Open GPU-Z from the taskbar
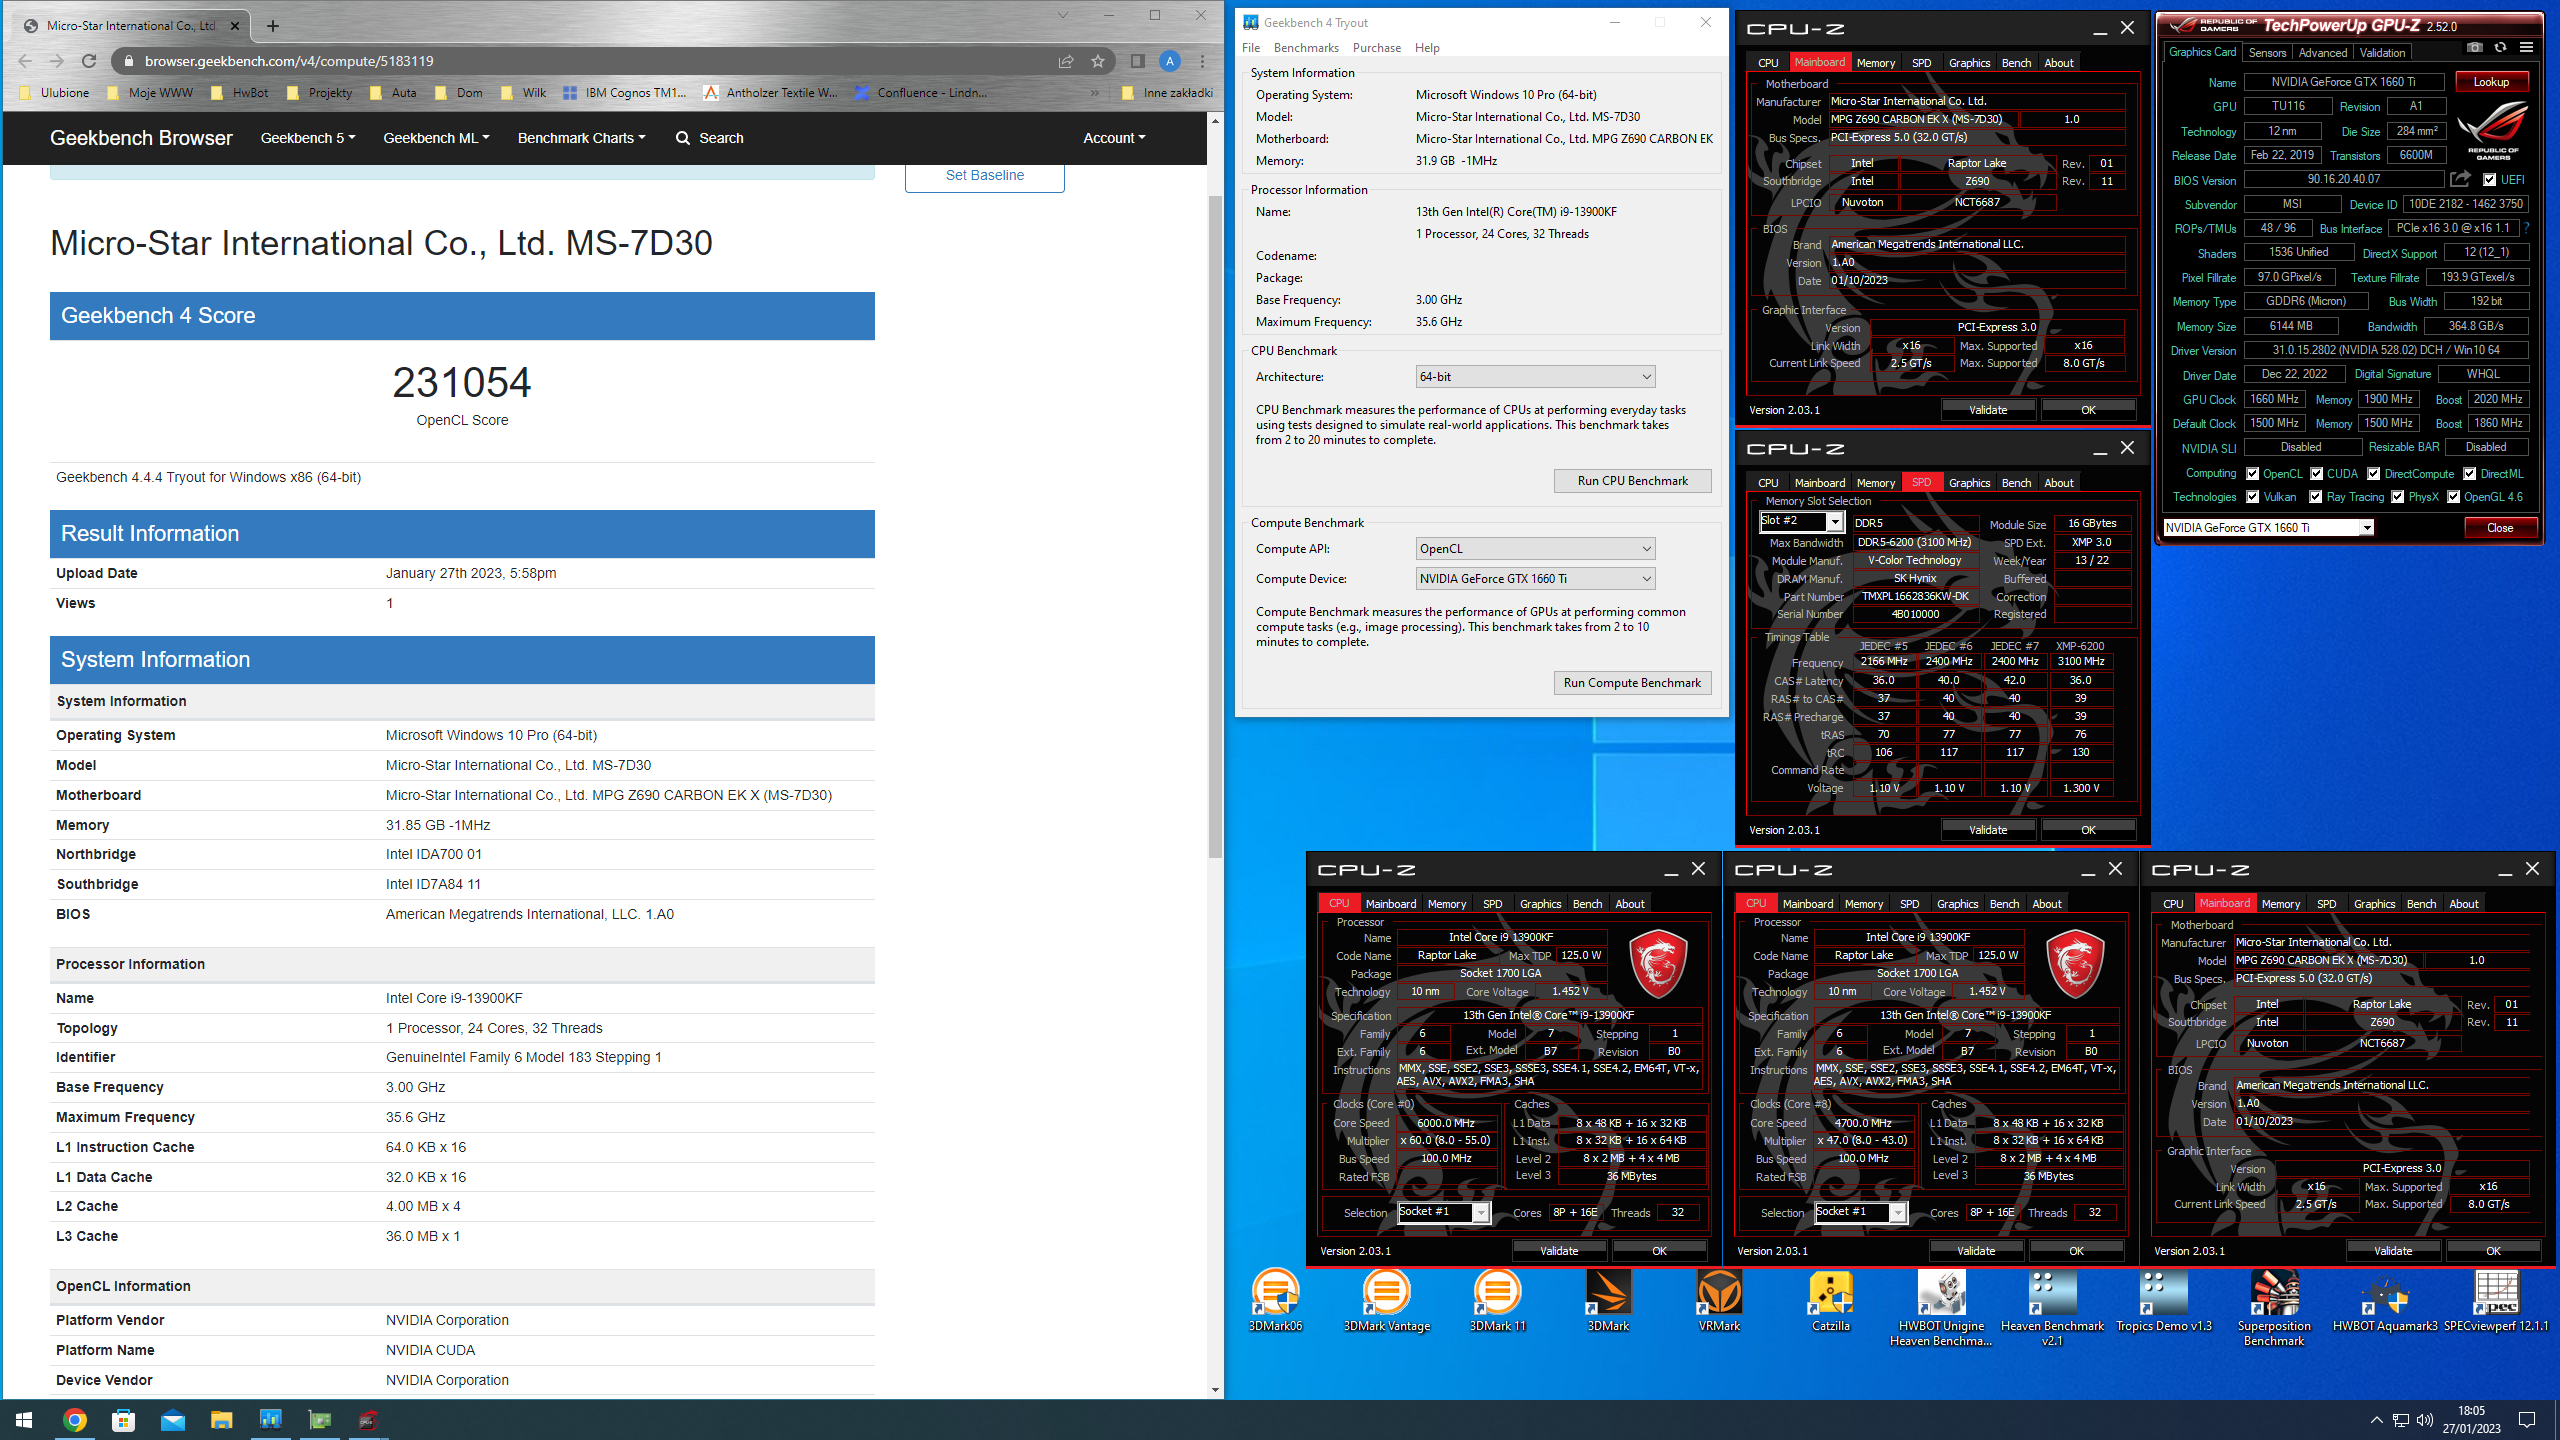Viewport: 2560px width, 1440px height. click(320, 1419)
